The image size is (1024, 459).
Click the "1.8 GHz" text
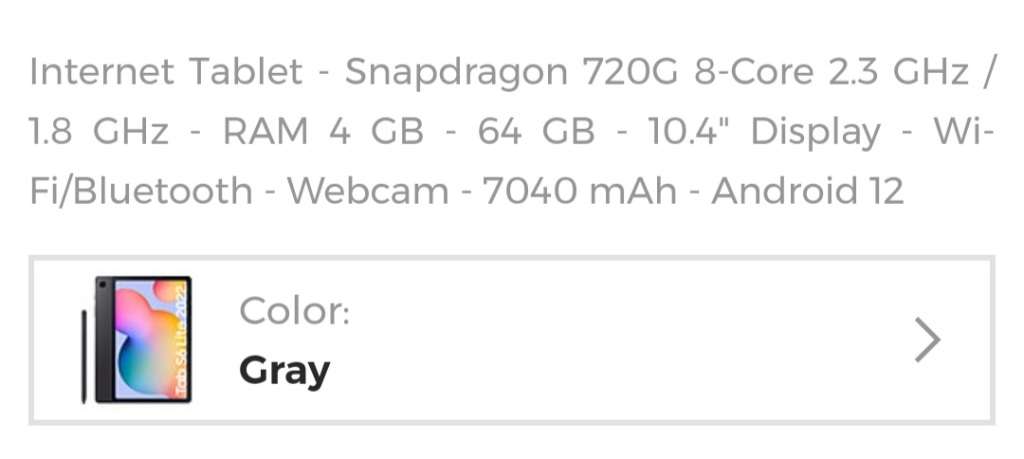99,131
